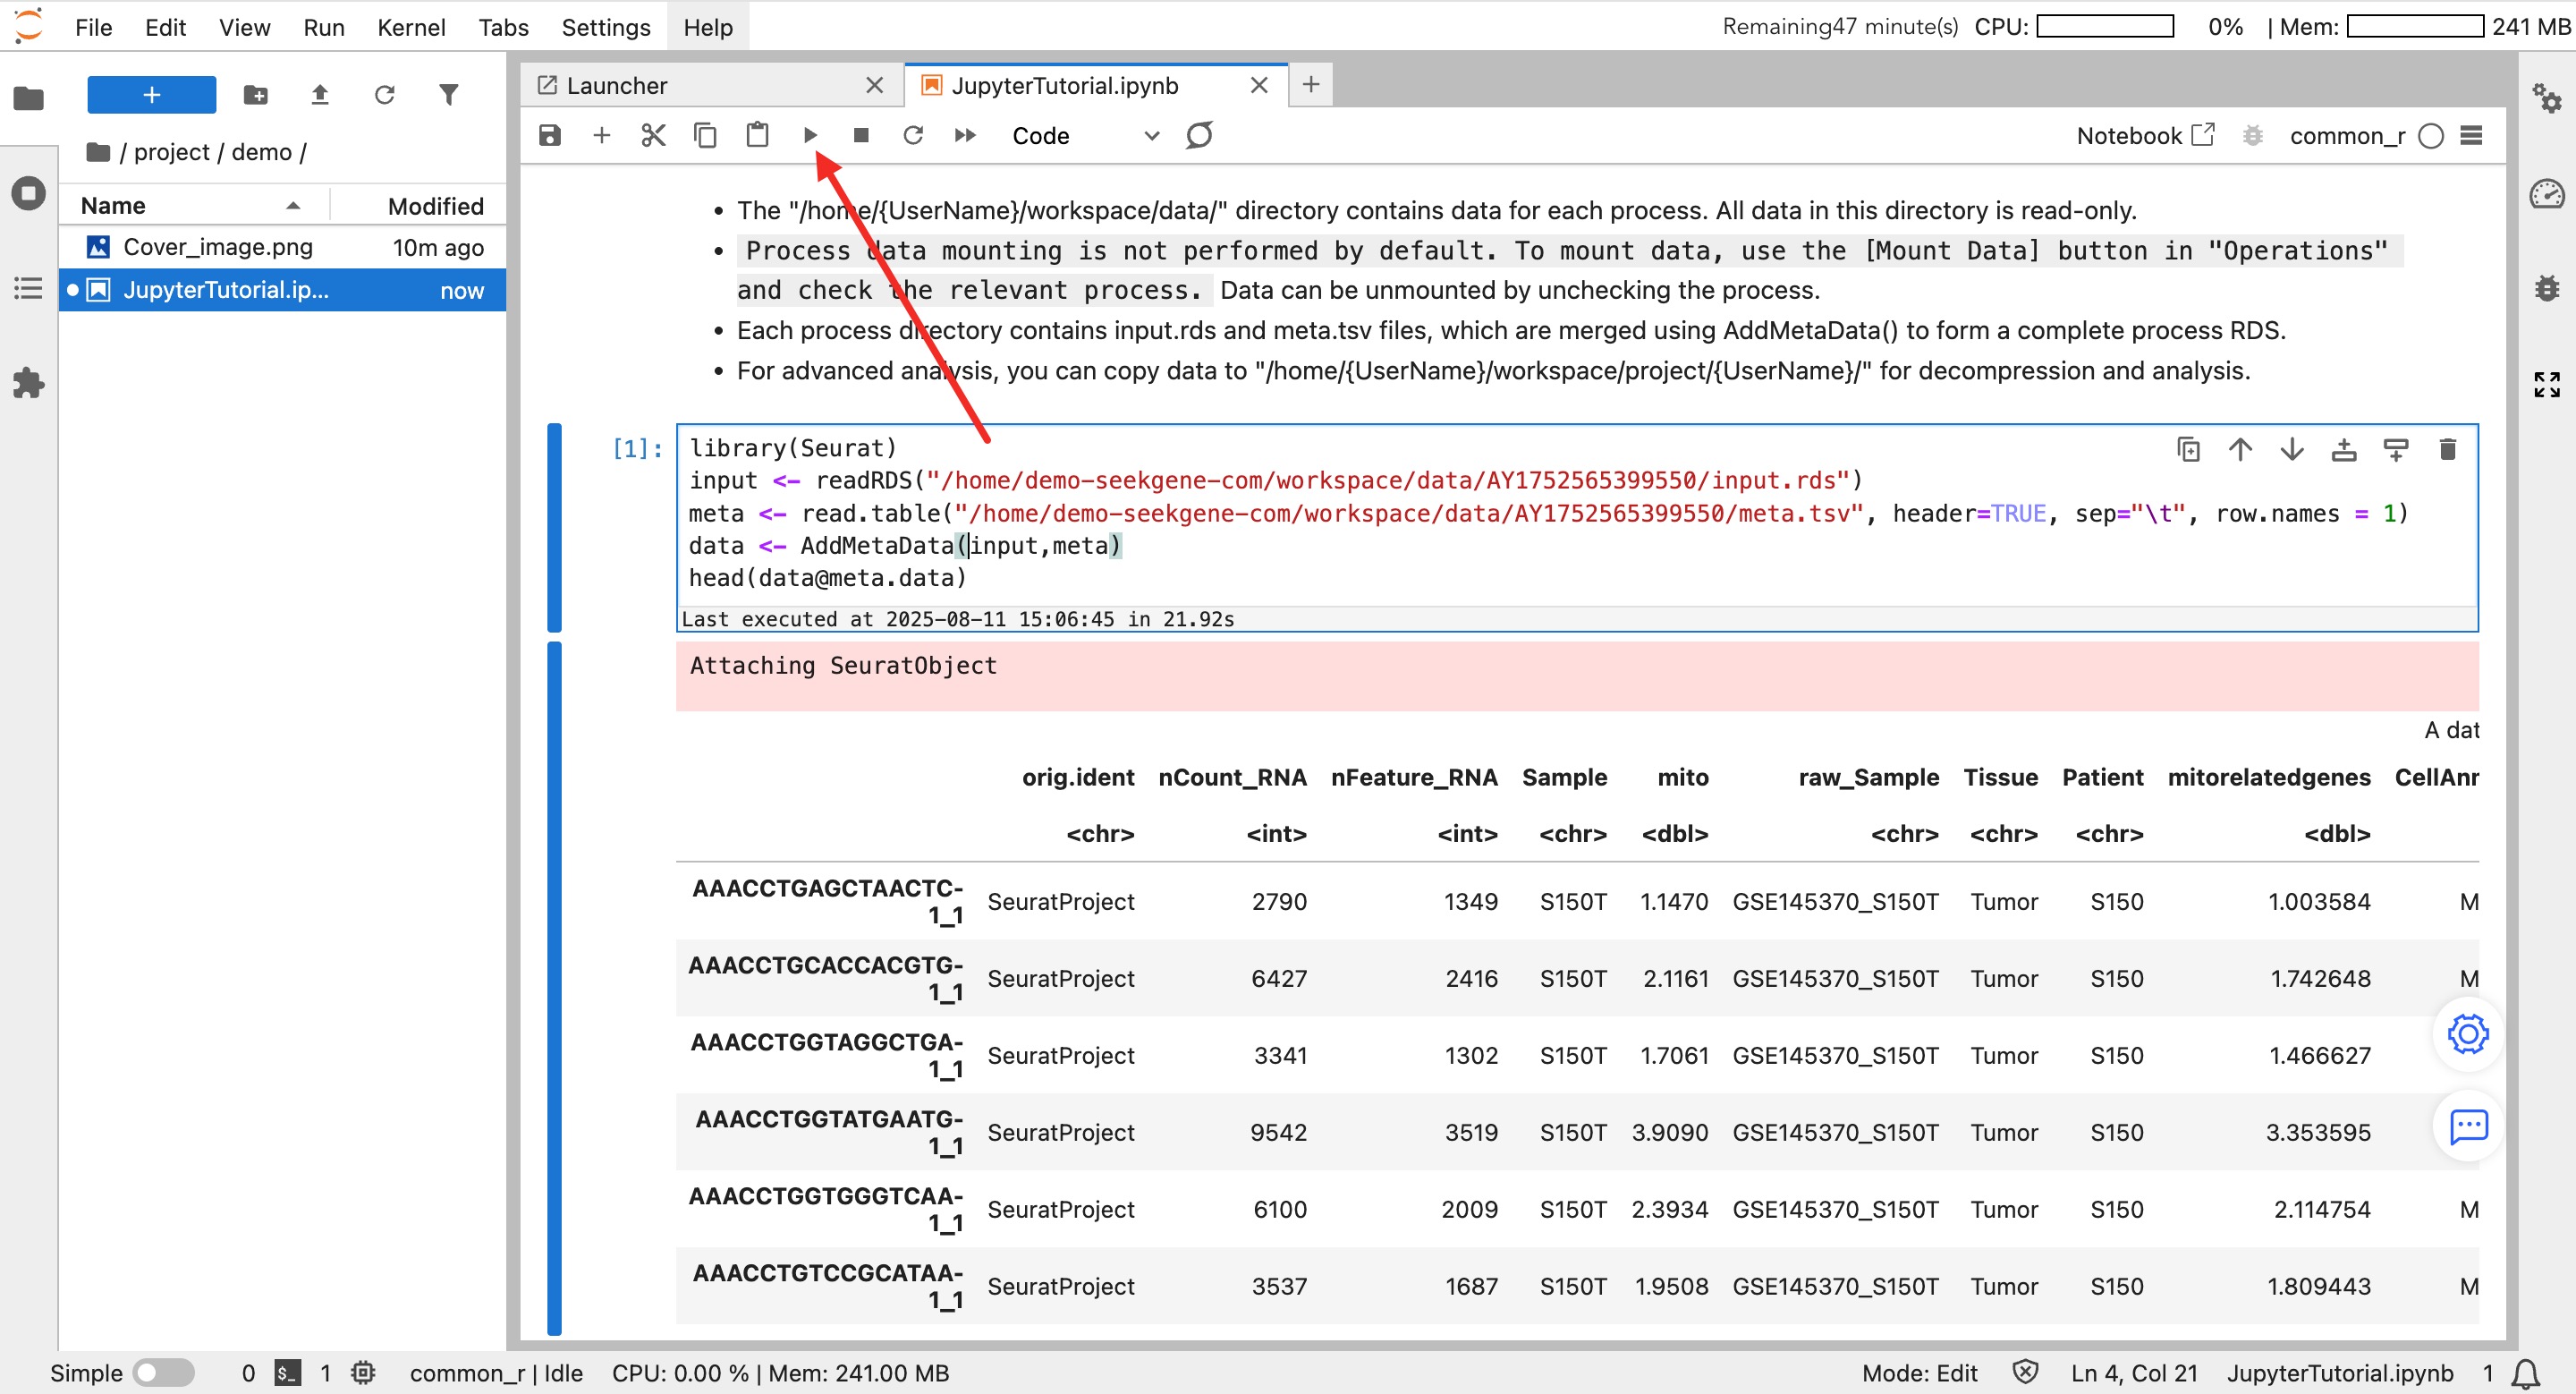Image resolution: width=2576 pixels, height=1394 pixels.
Task: Open the Table of Contents sidebar
Action: click(28, 289)
